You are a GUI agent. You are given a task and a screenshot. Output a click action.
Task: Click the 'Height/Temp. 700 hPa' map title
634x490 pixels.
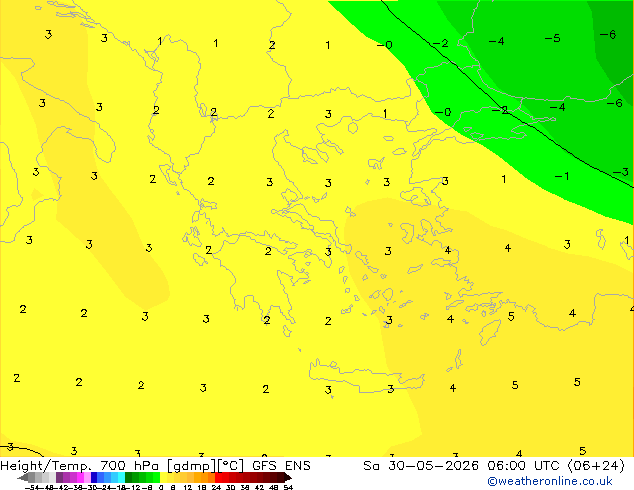pyautogui.click(x=79, y=466)
